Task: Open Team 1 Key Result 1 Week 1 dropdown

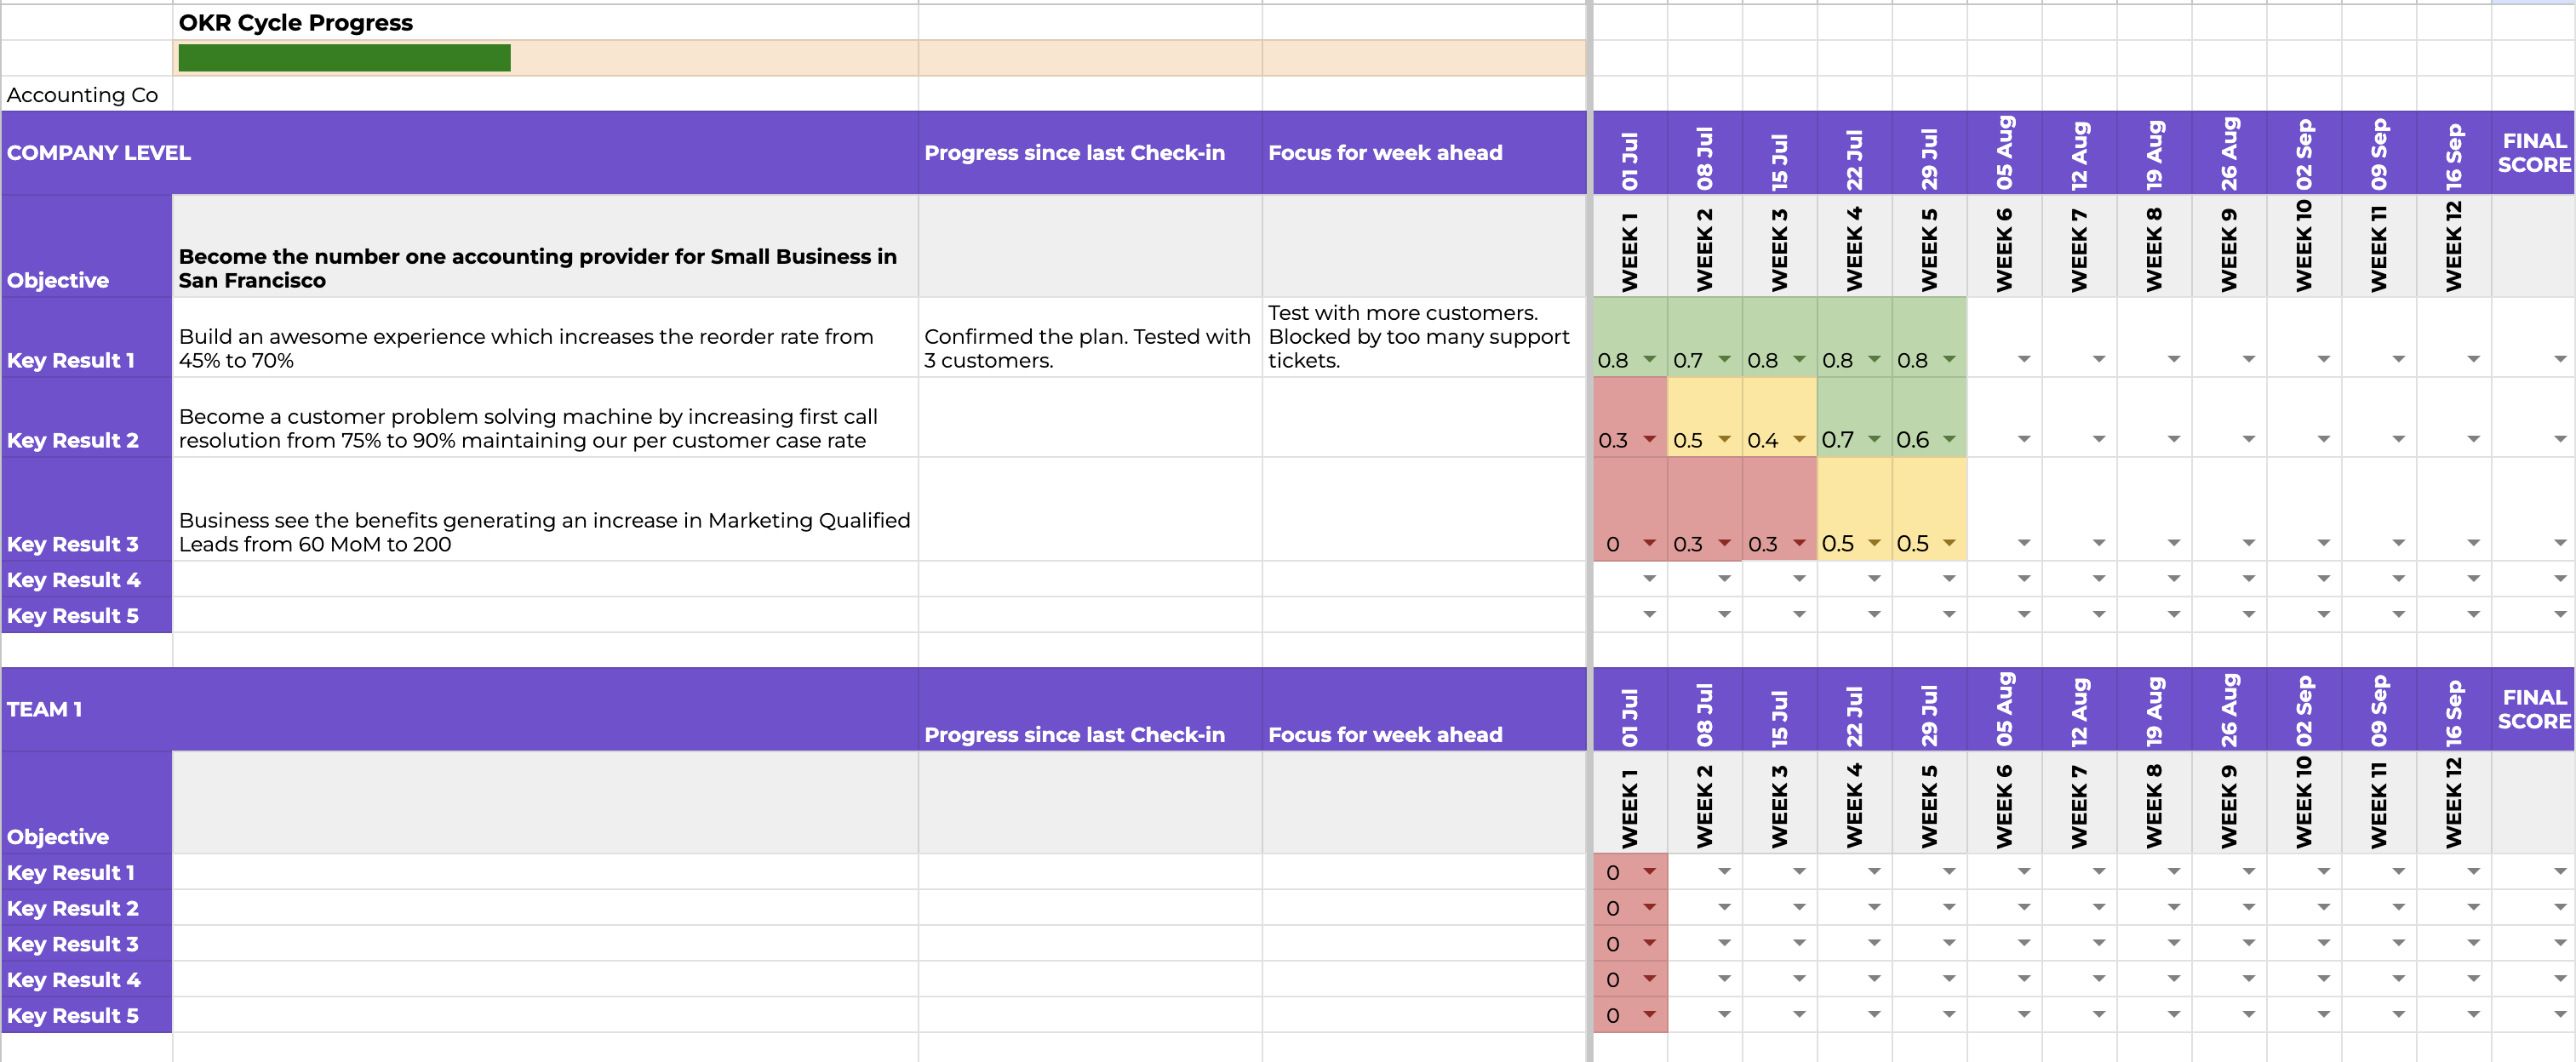Action: 1649,871
